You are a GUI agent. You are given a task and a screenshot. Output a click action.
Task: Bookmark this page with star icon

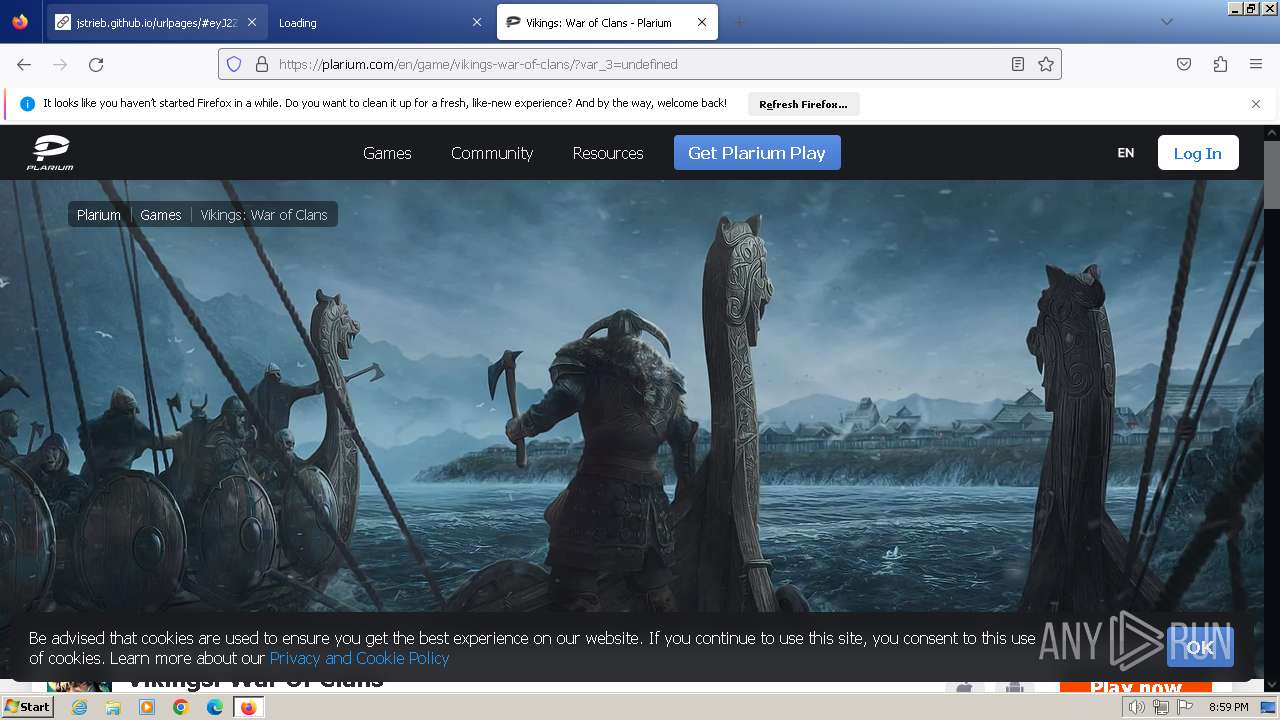[x=1046, y=64]
